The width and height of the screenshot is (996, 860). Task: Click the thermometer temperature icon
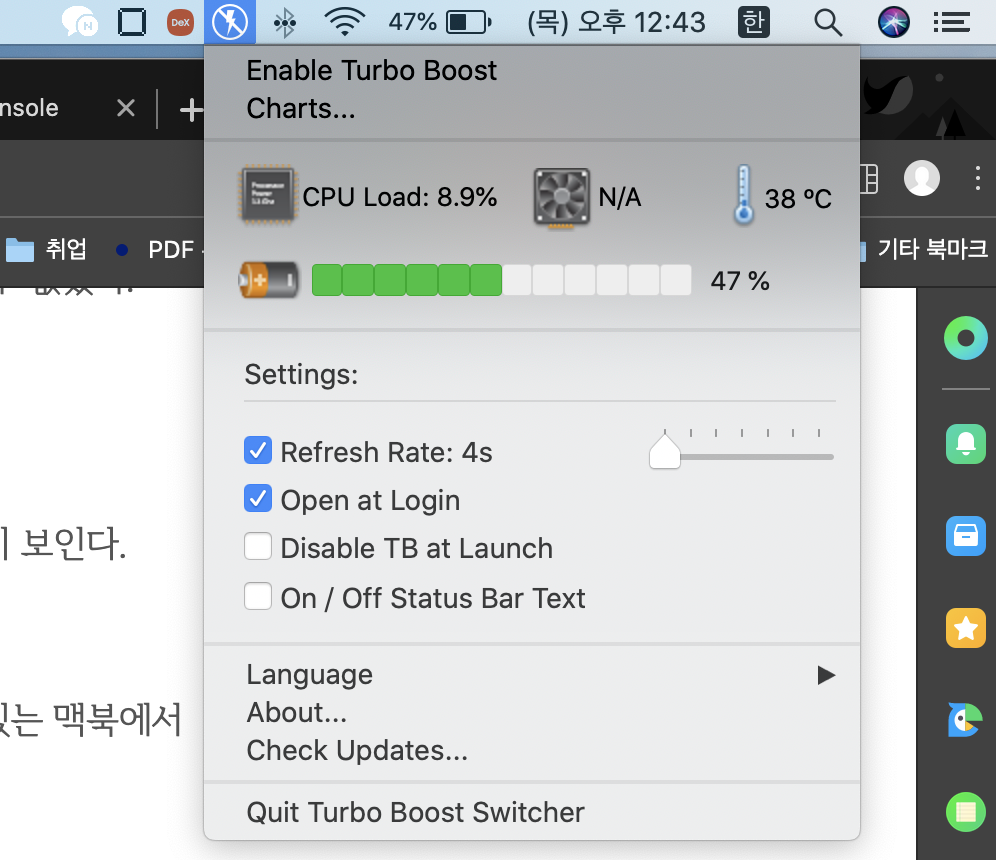point(744,194)
